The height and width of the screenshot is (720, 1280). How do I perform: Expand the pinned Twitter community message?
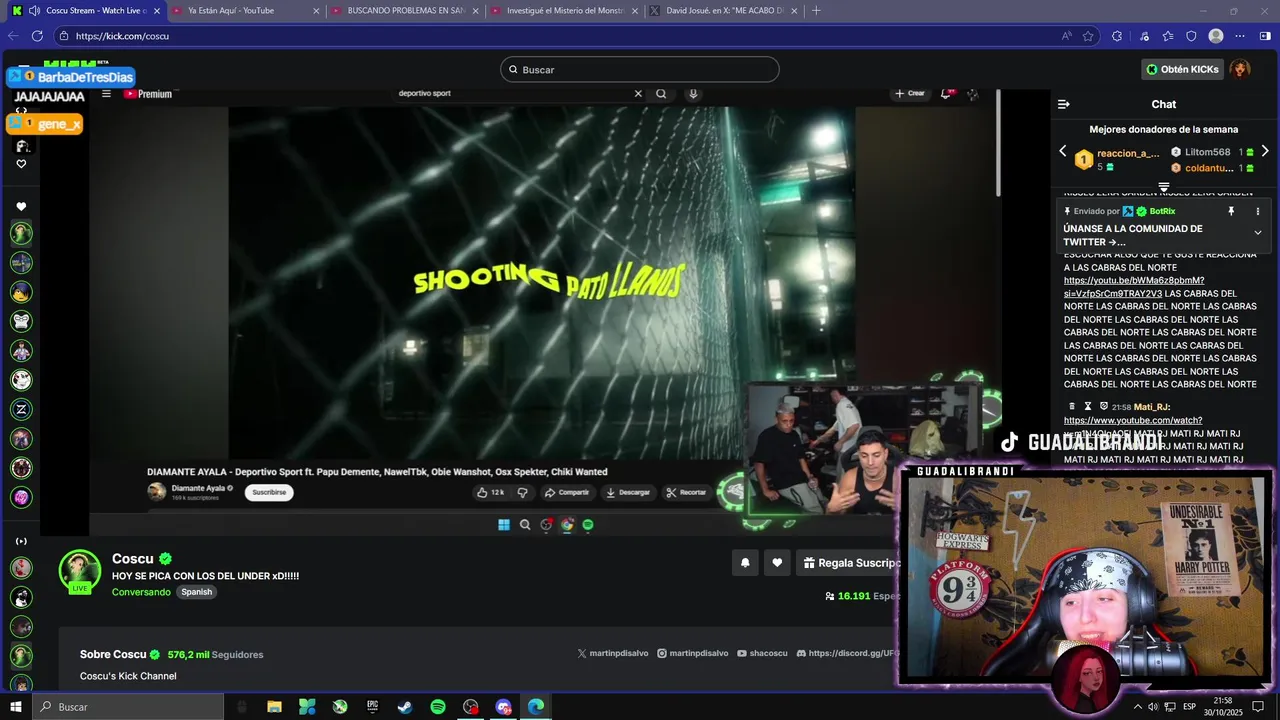[x=1258, y=233]
